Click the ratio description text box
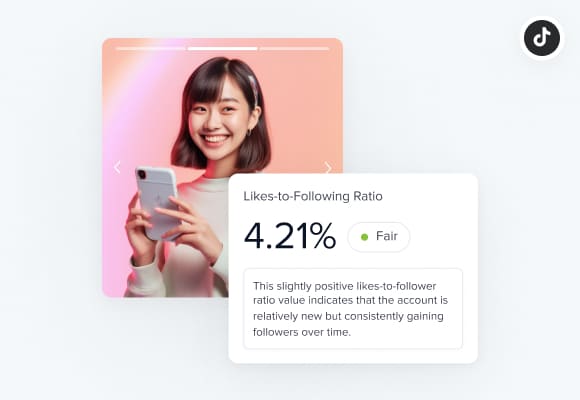 click(353, 309)
